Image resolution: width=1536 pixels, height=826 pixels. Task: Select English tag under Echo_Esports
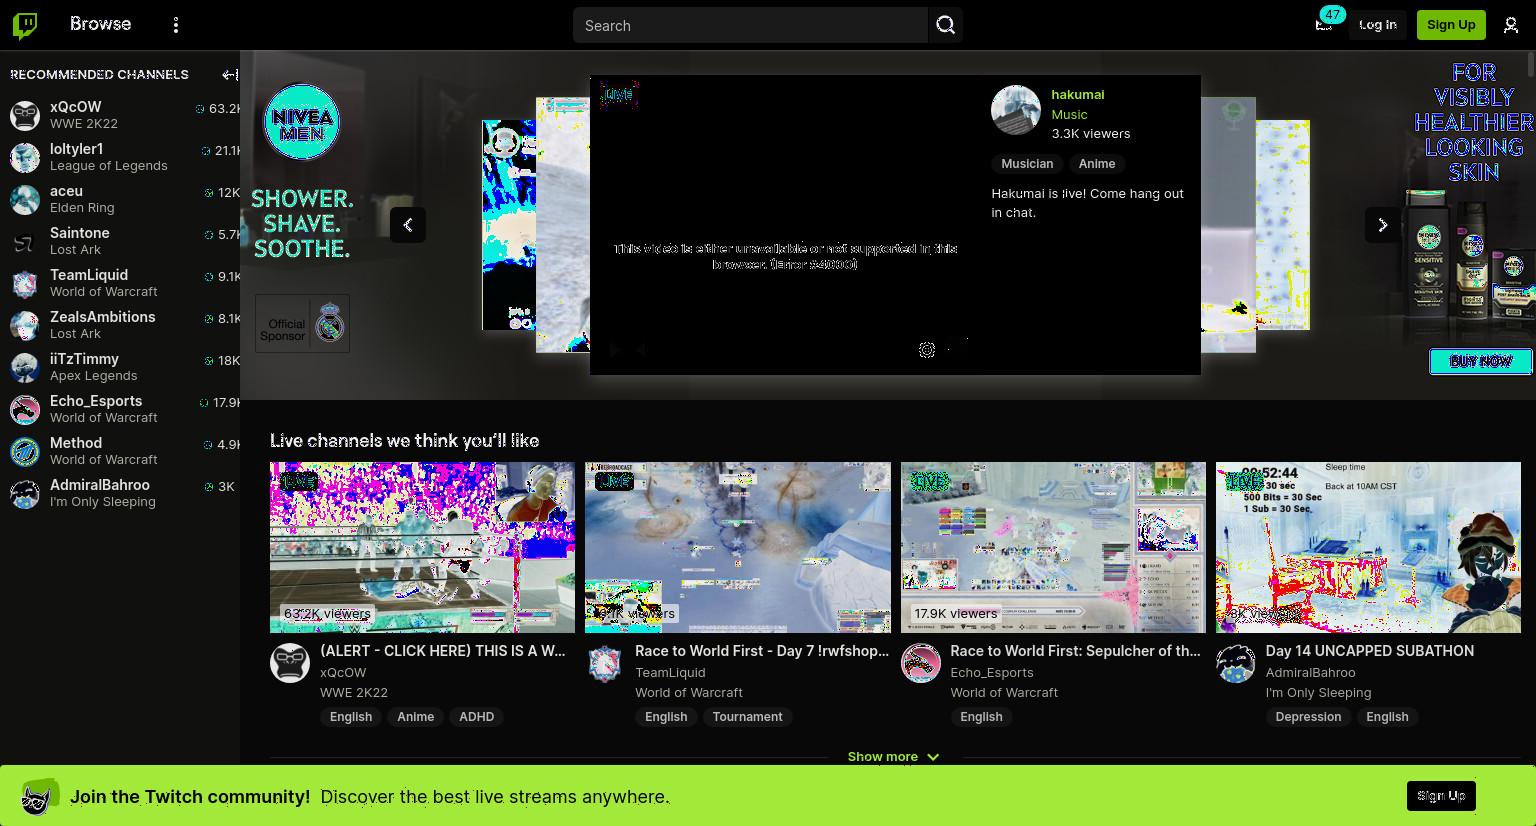point(981,717)
